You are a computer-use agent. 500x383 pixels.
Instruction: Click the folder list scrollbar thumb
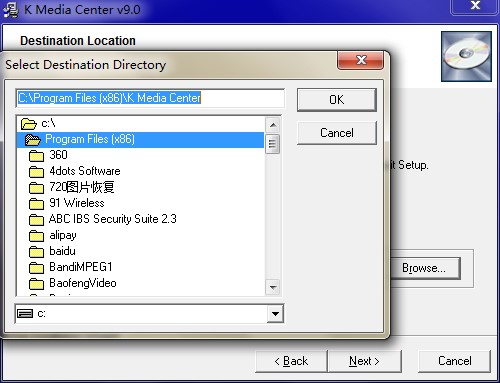click(x=273, y=144)
